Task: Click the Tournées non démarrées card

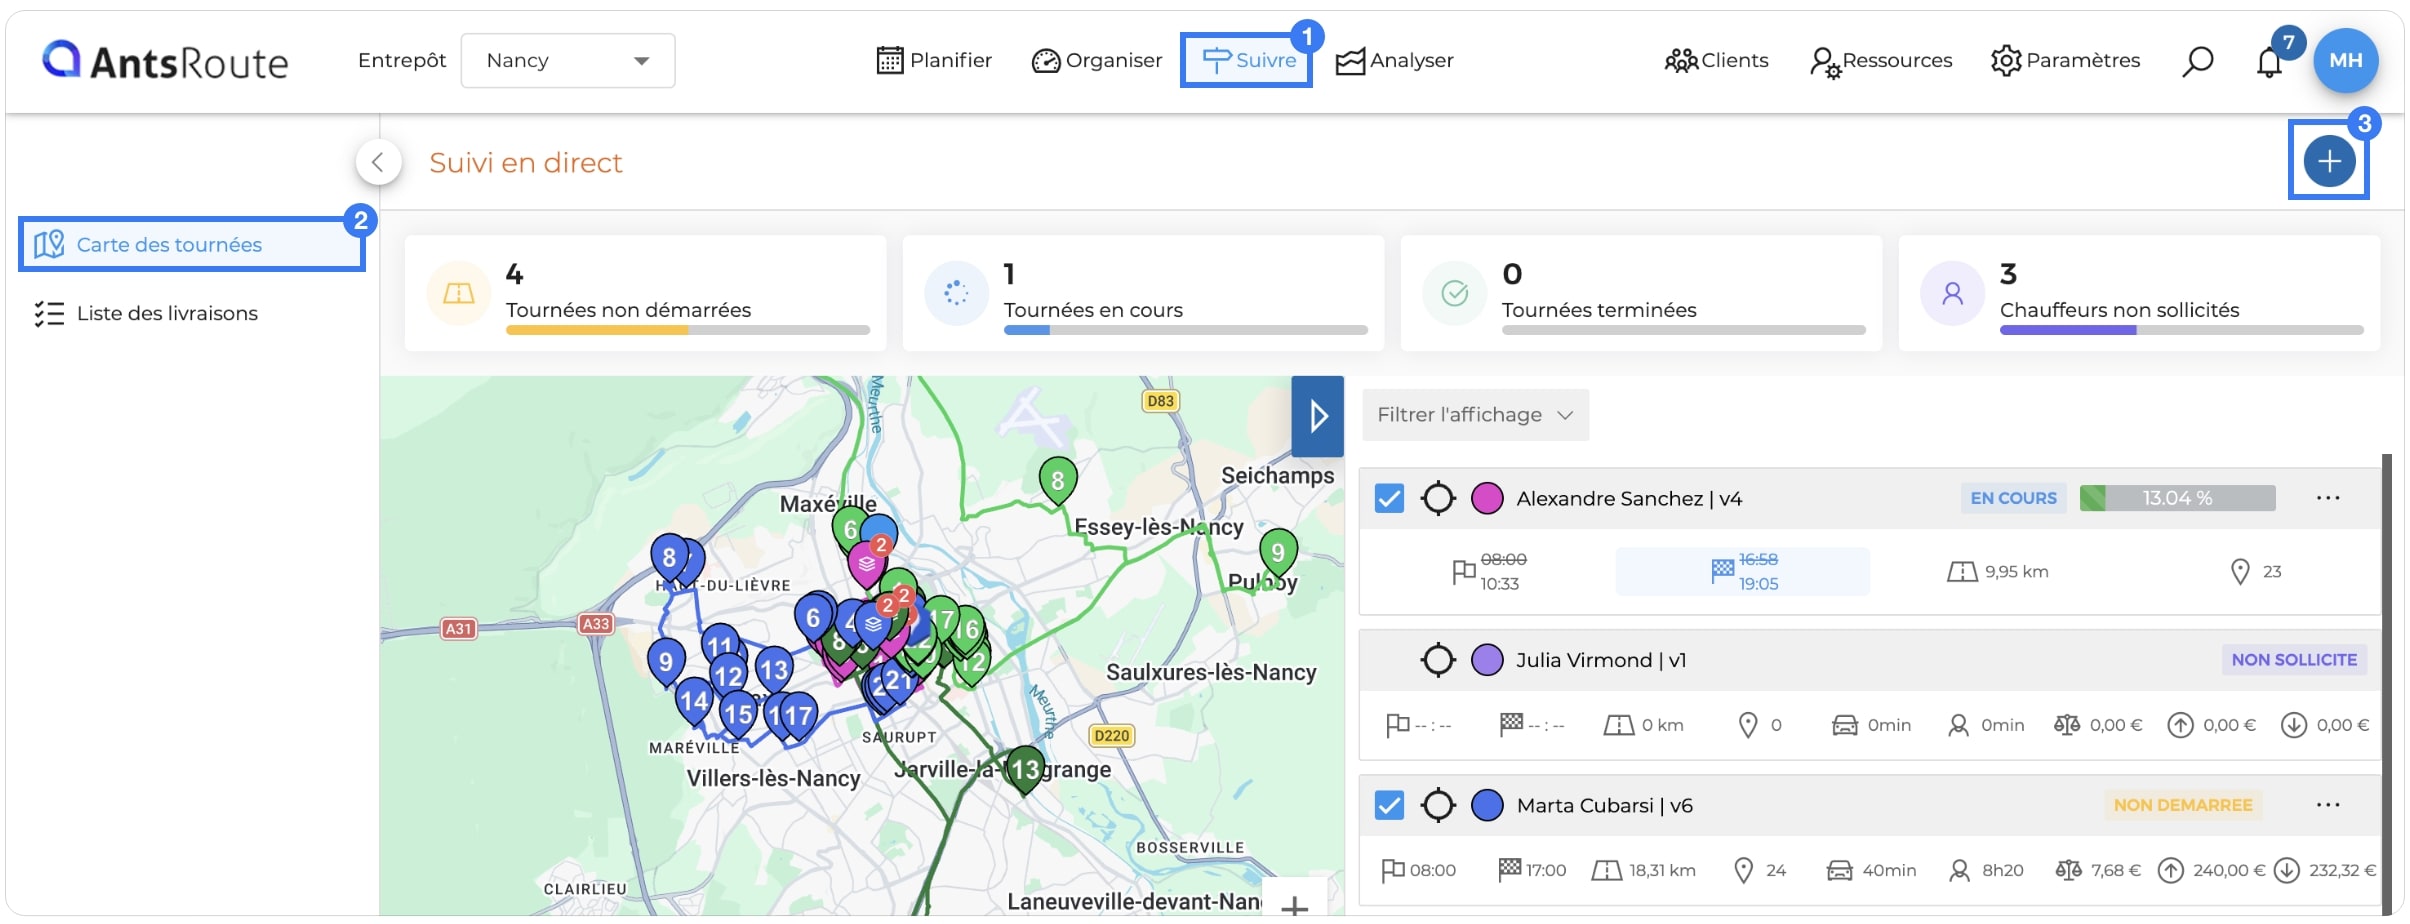Action: click(645, 293)
